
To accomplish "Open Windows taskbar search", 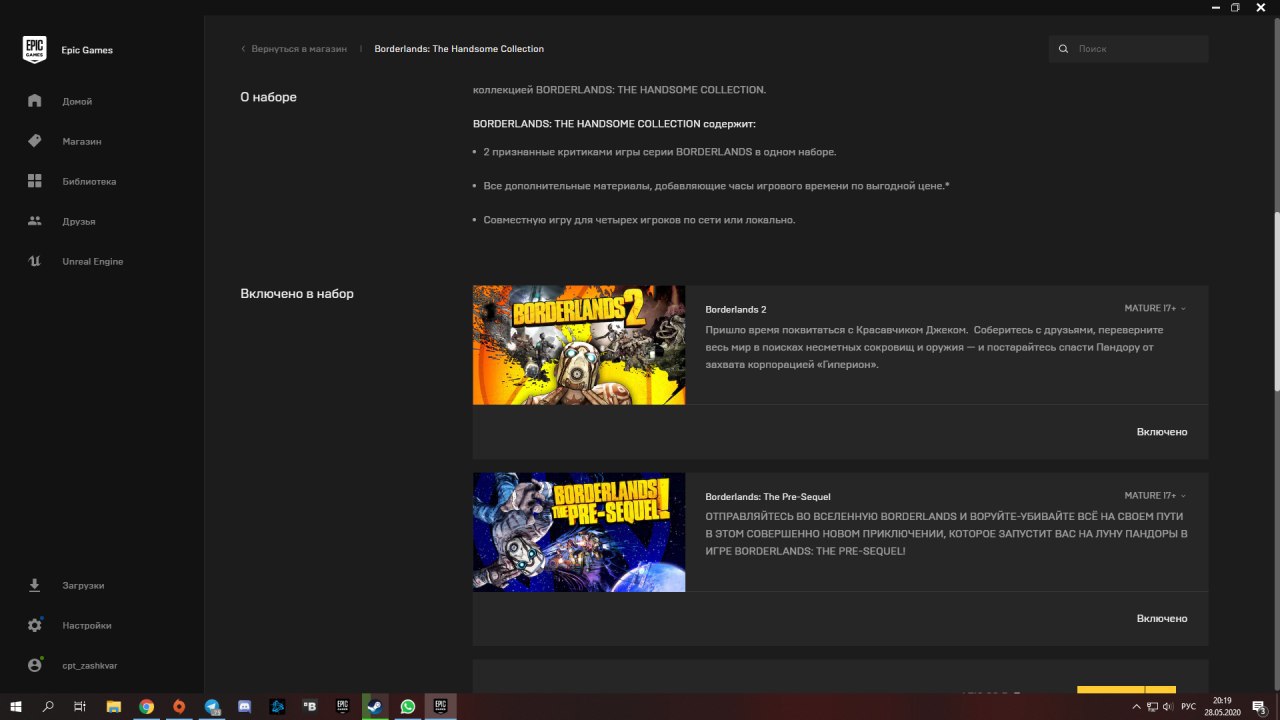I will point(48,707).
